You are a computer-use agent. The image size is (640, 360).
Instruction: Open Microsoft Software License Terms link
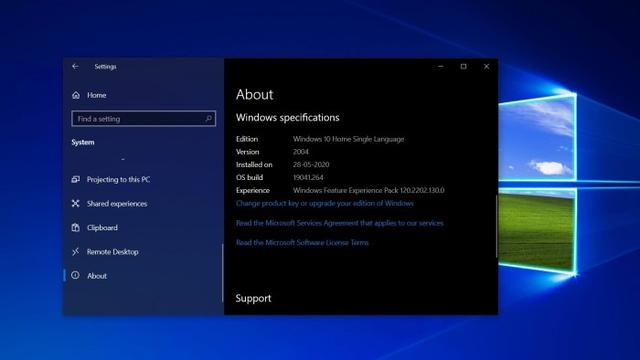click(x=302, y=242)
